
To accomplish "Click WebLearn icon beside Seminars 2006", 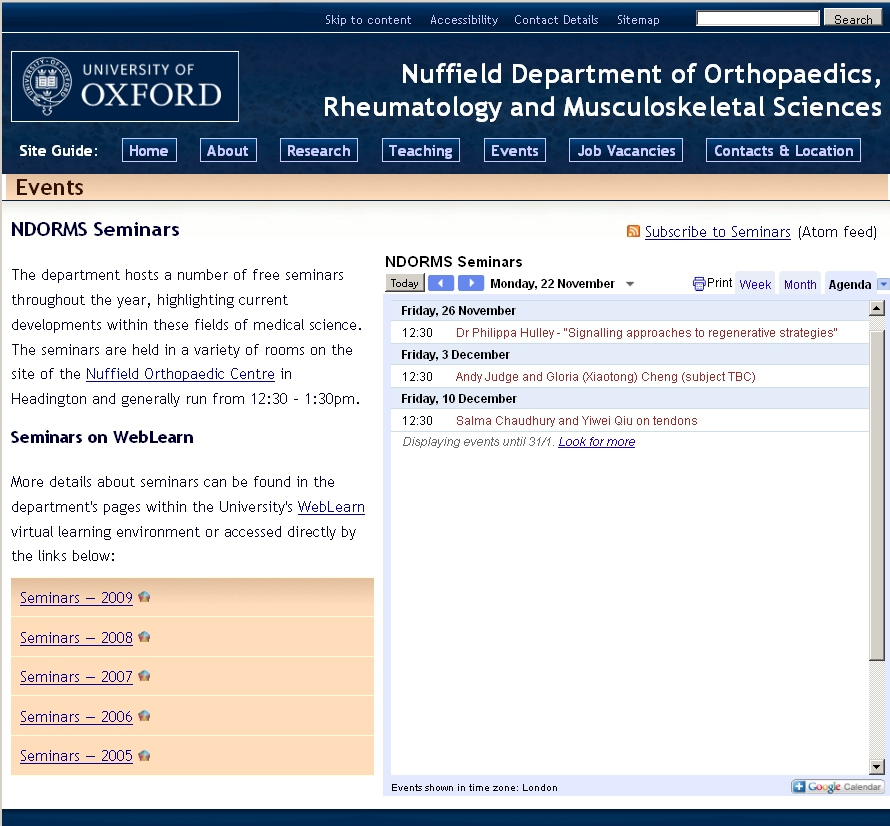I will click(x=144, y=716).
